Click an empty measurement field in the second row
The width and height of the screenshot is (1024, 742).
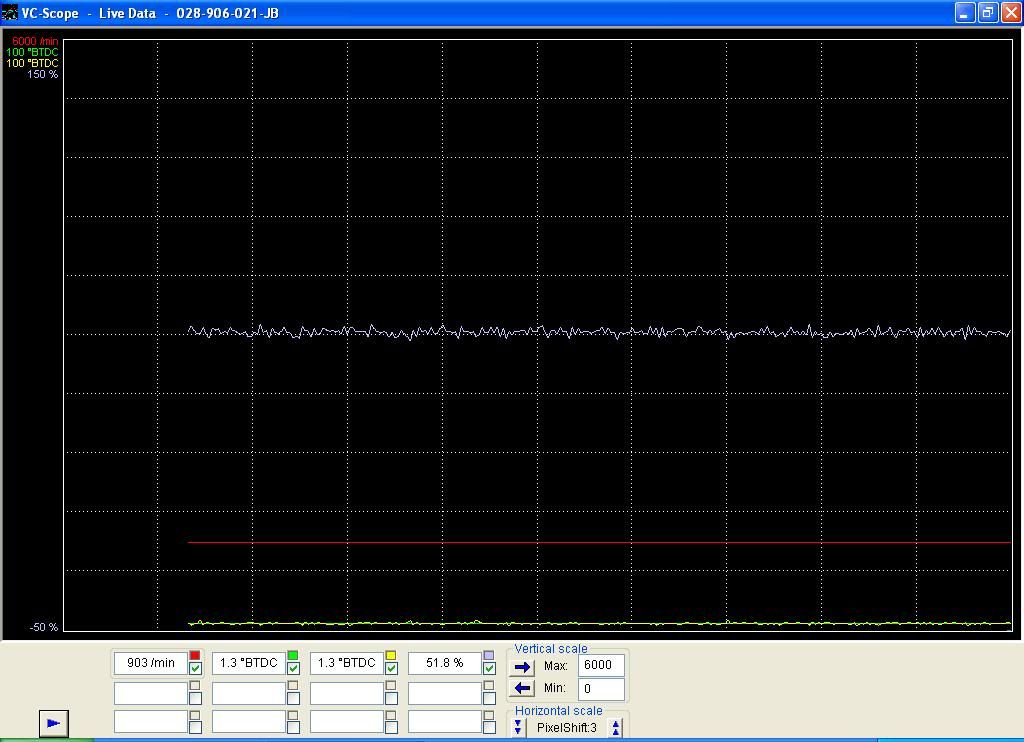point(150,691)
